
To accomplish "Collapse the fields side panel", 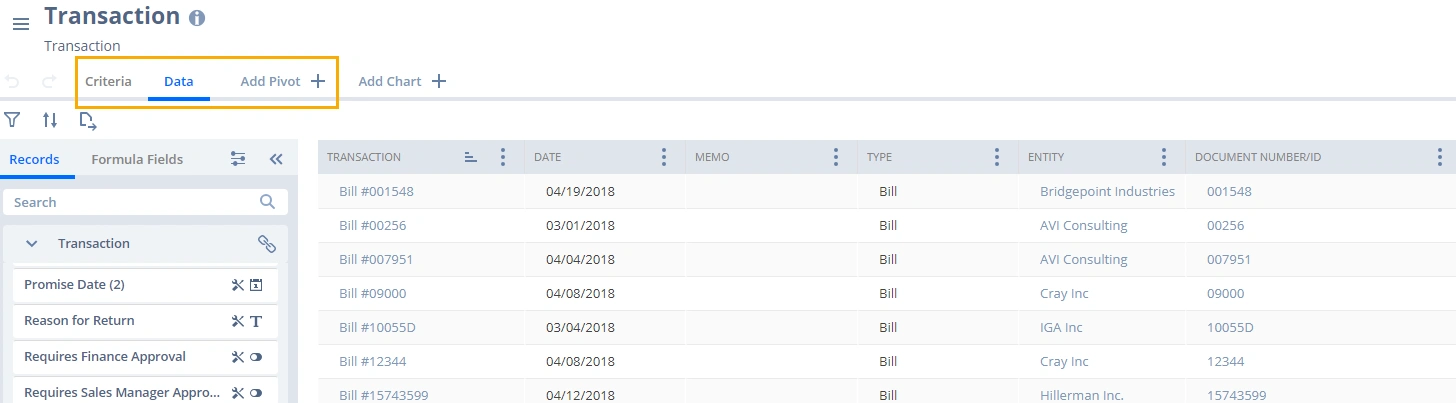I will 276,159.
